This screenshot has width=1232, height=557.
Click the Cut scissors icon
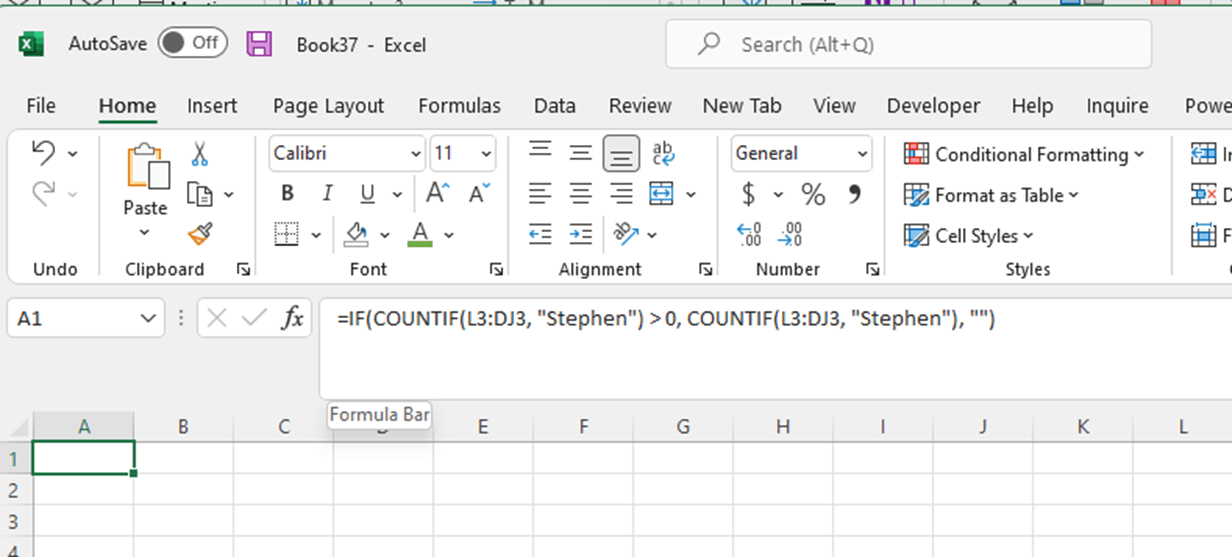pyautogui.click(x=200, y=153)
